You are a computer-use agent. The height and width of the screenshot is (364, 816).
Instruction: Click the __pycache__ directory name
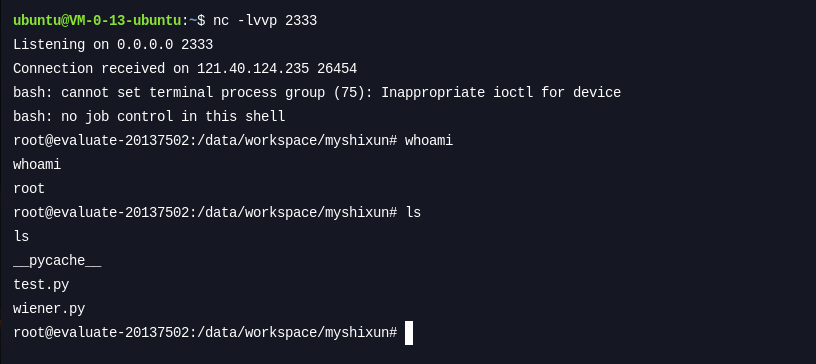57,261
